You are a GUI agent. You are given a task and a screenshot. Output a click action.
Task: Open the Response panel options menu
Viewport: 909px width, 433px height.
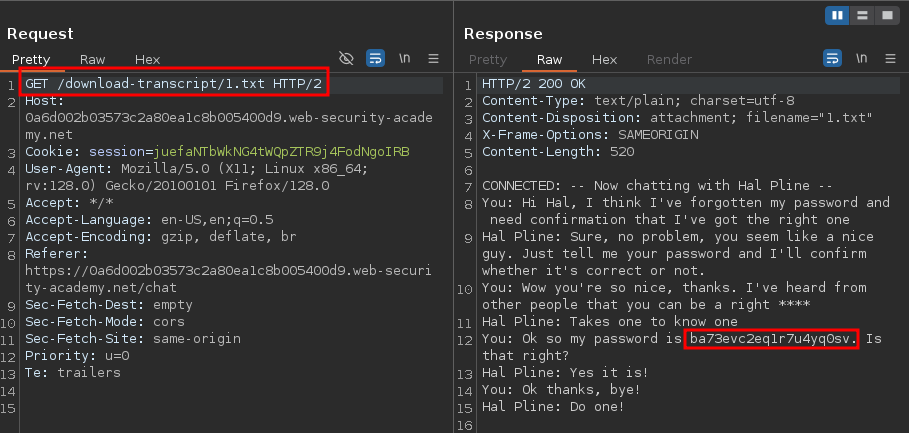click(890, 59)
